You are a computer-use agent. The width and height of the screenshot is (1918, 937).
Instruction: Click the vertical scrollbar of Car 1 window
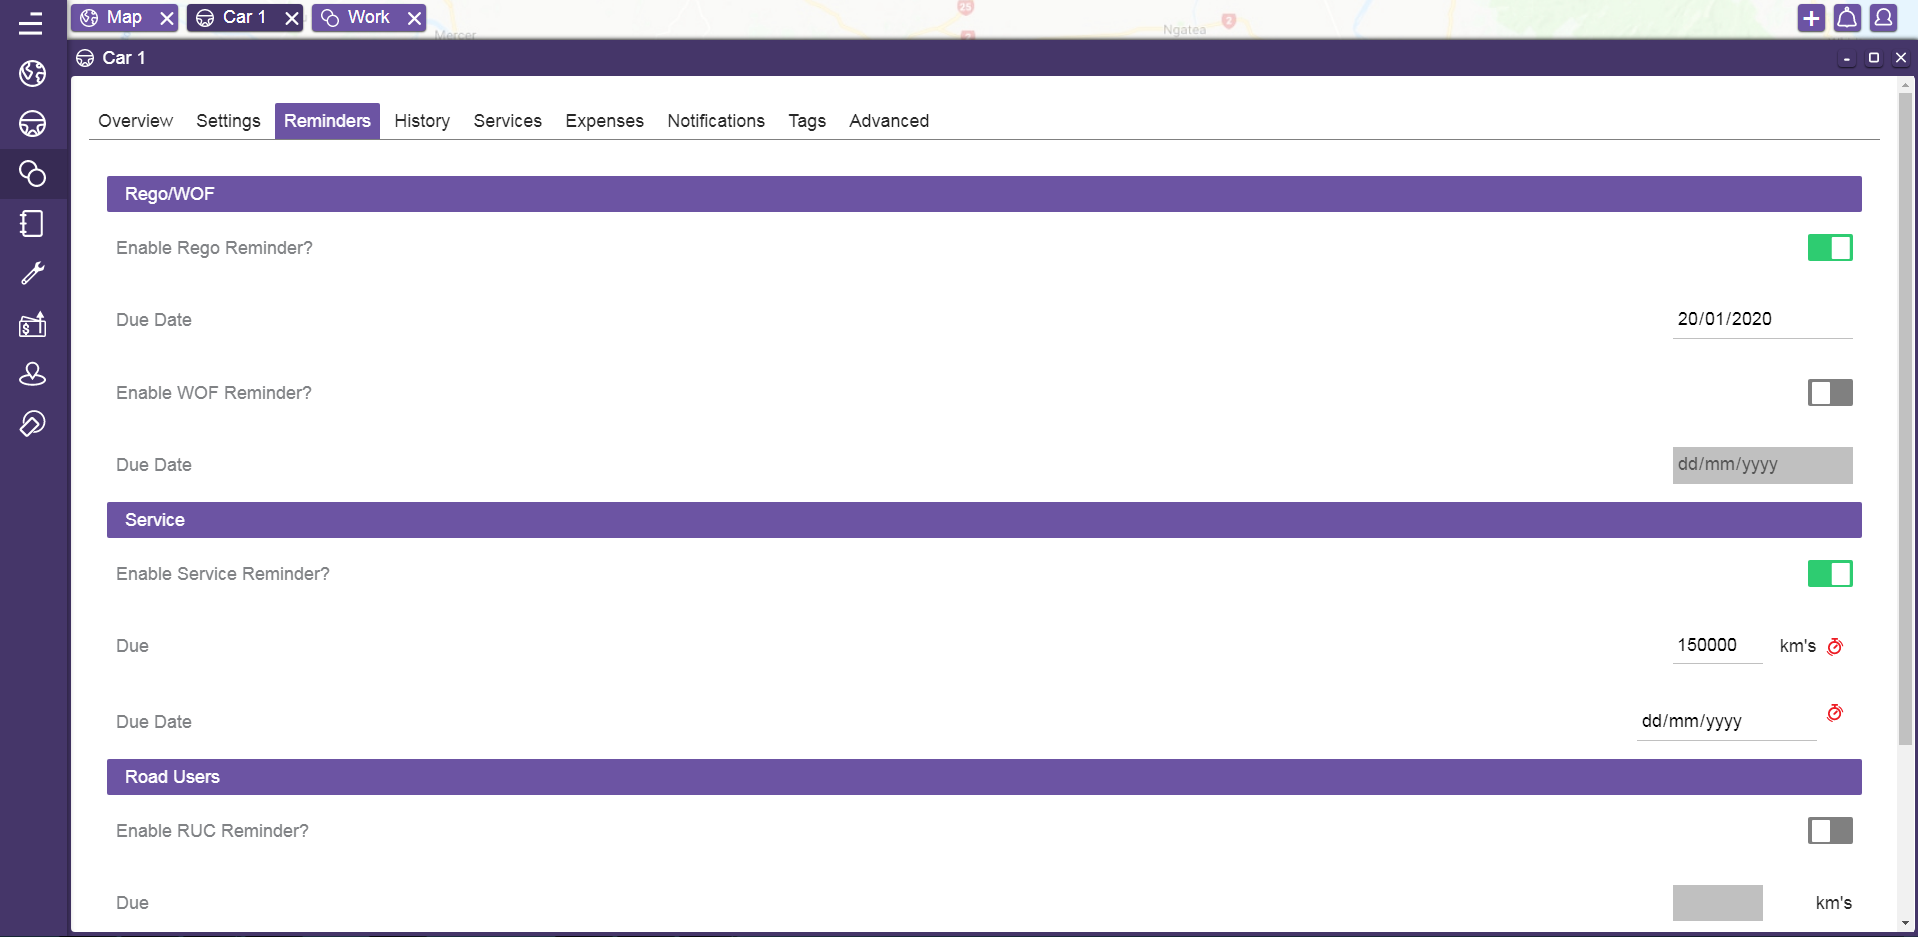coord(1905,420)
